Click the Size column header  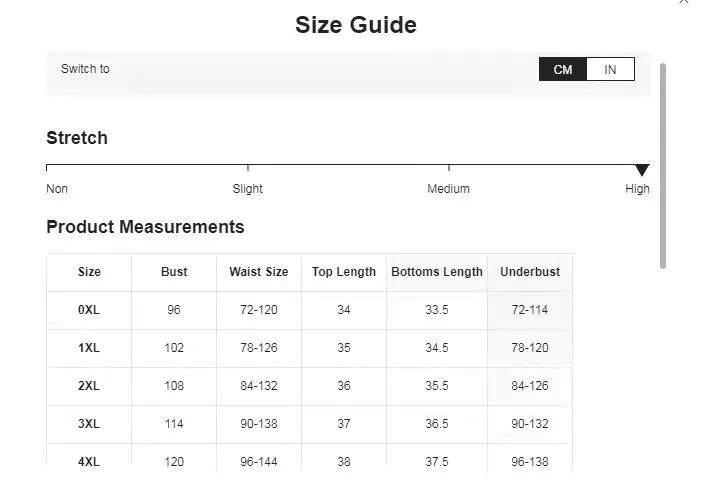(x=89, y=272)
